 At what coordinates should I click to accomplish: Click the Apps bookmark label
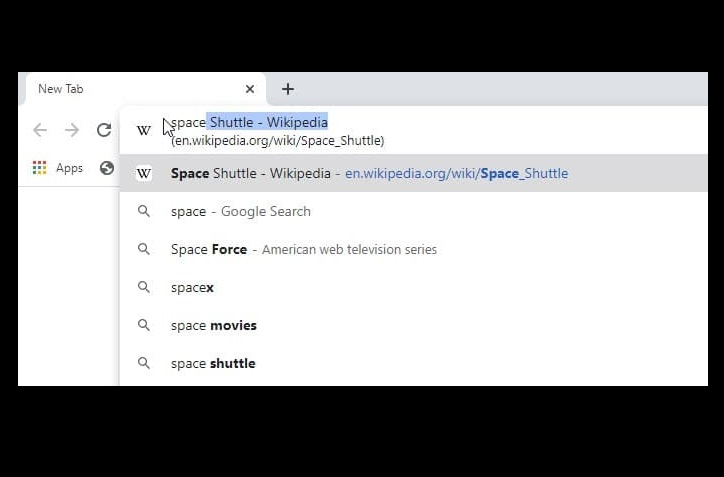tap(69, 168)
